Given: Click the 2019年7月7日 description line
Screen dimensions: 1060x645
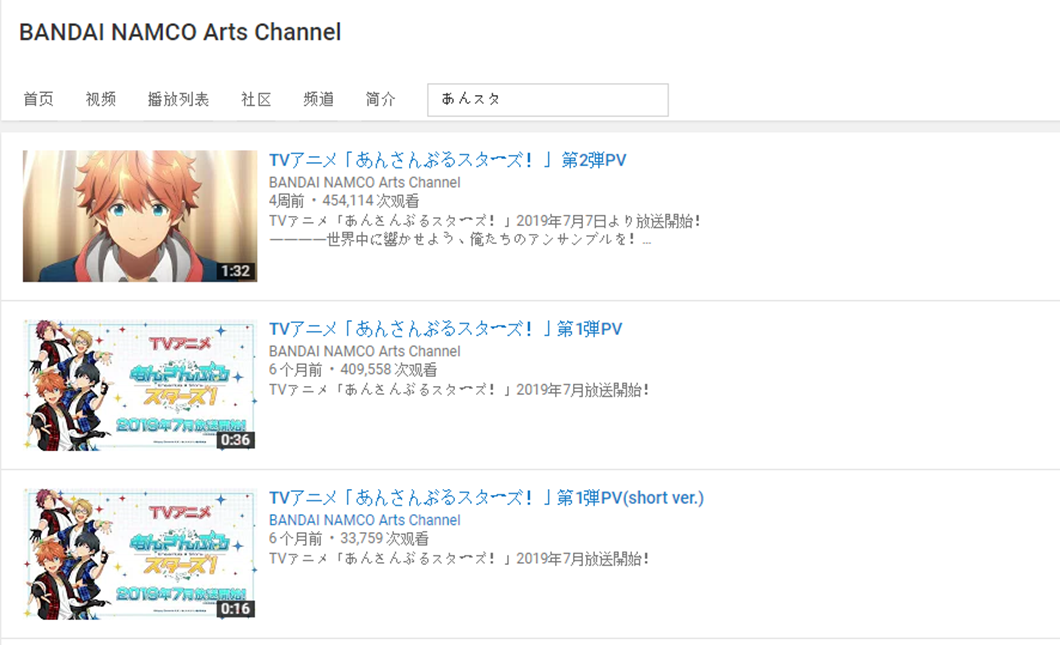Looking at the screenshot, I should click(x=485, y=221).
